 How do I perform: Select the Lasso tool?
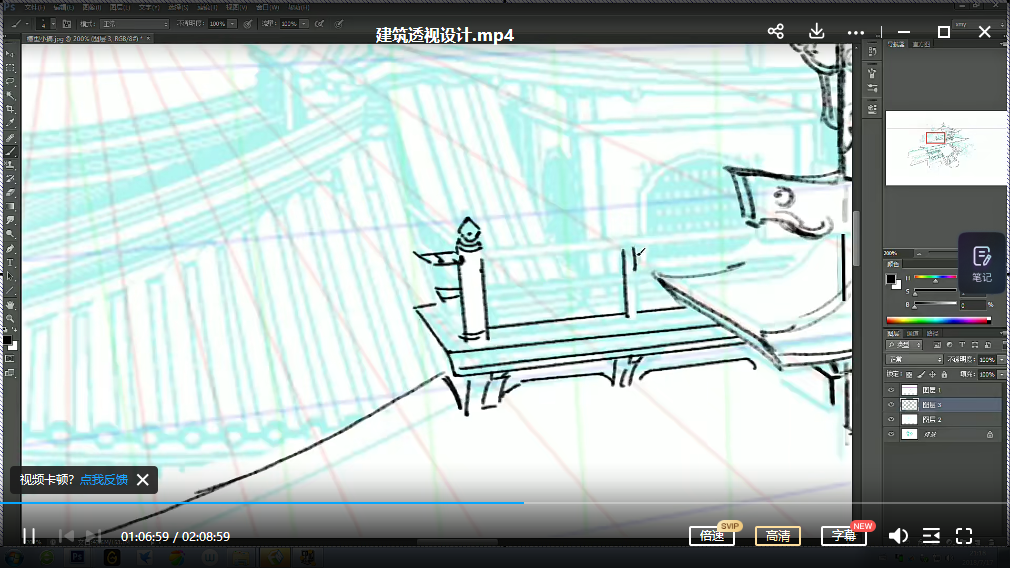pyautogui.click(x=10, y=82)
